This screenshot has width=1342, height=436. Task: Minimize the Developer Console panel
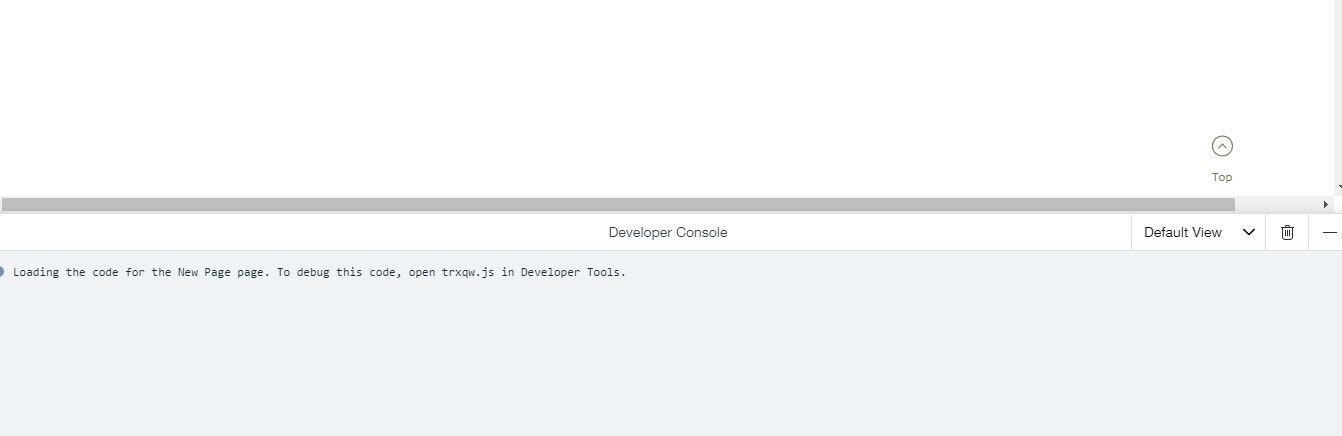tap(1329, 232)
